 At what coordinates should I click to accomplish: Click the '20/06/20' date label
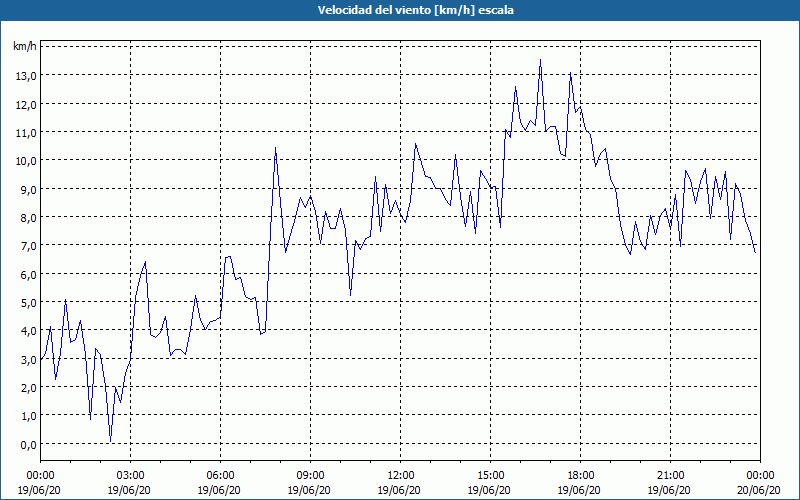(759, 490)
